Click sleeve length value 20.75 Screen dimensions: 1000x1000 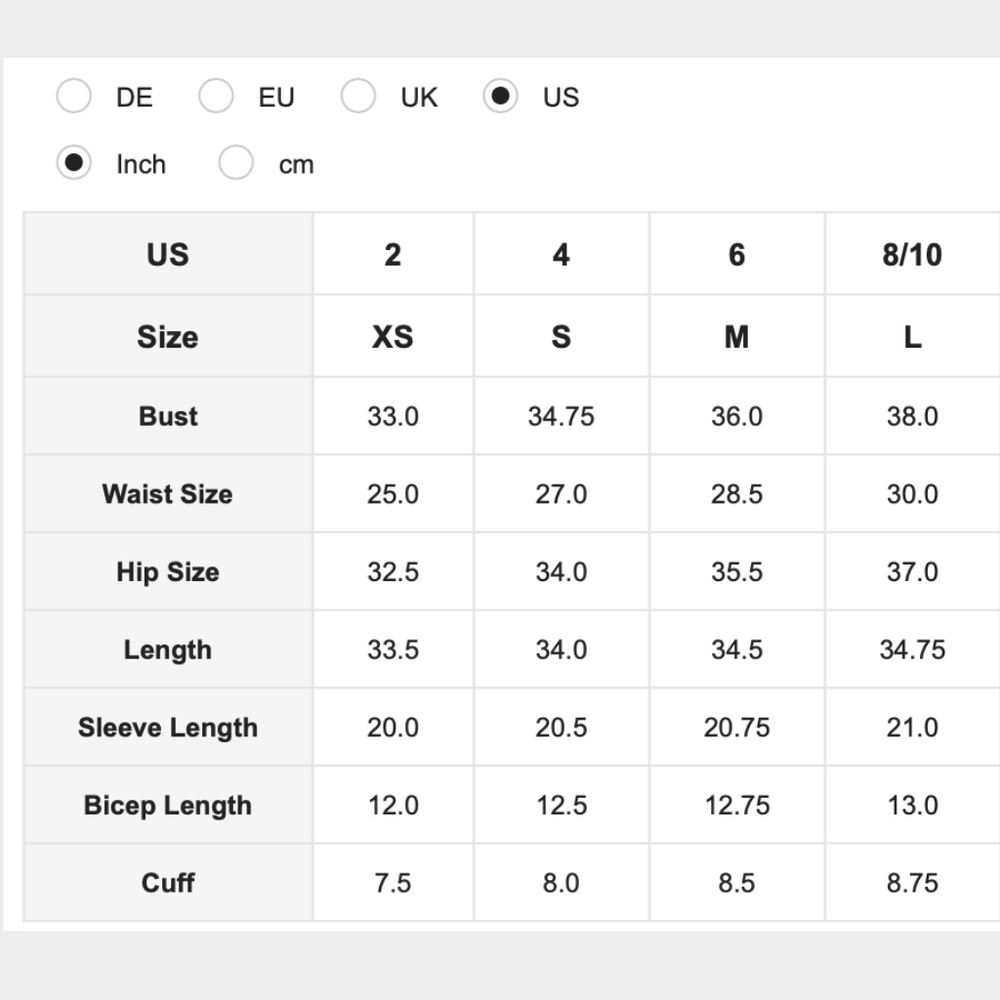737,728
